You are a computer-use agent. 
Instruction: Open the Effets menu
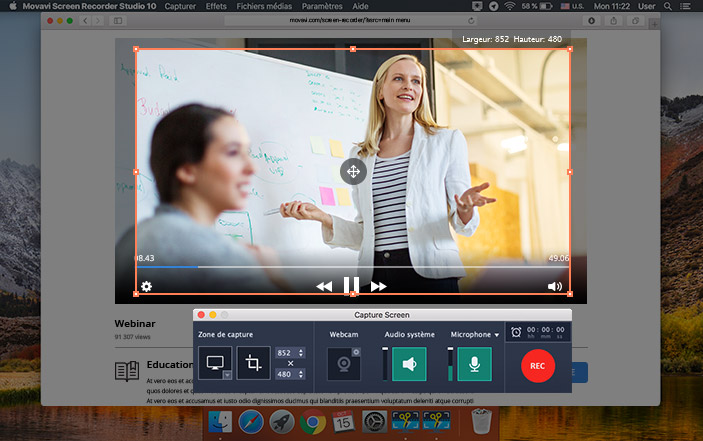point(215,6)
